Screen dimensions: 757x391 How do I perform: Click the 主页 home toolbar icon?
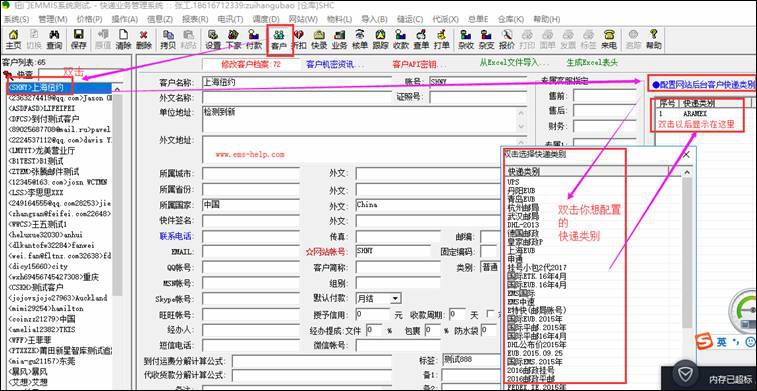click(14, 40)
